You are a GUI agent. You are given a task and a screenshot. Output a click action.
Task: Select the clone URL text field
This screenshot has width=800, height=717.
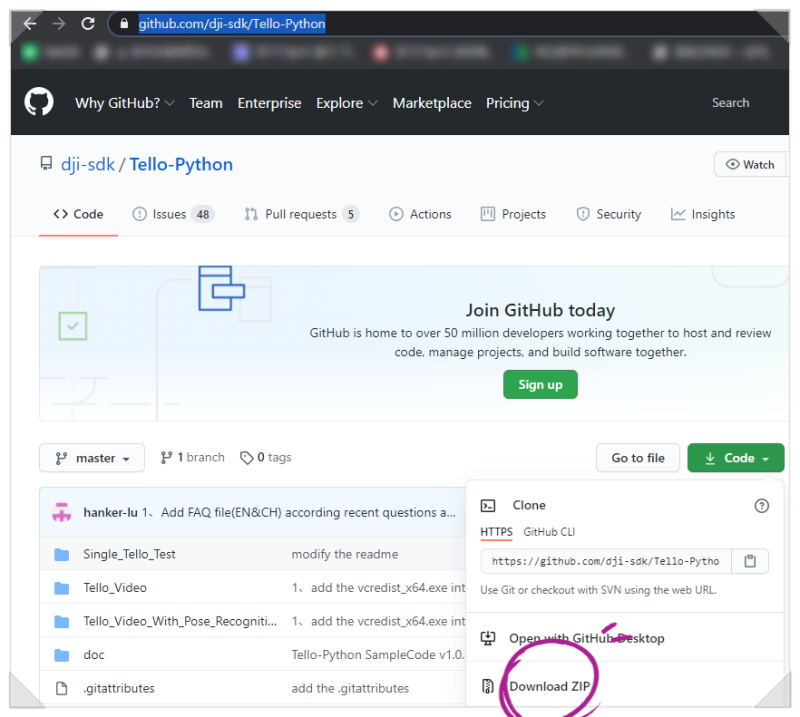[x=606, y=561]
